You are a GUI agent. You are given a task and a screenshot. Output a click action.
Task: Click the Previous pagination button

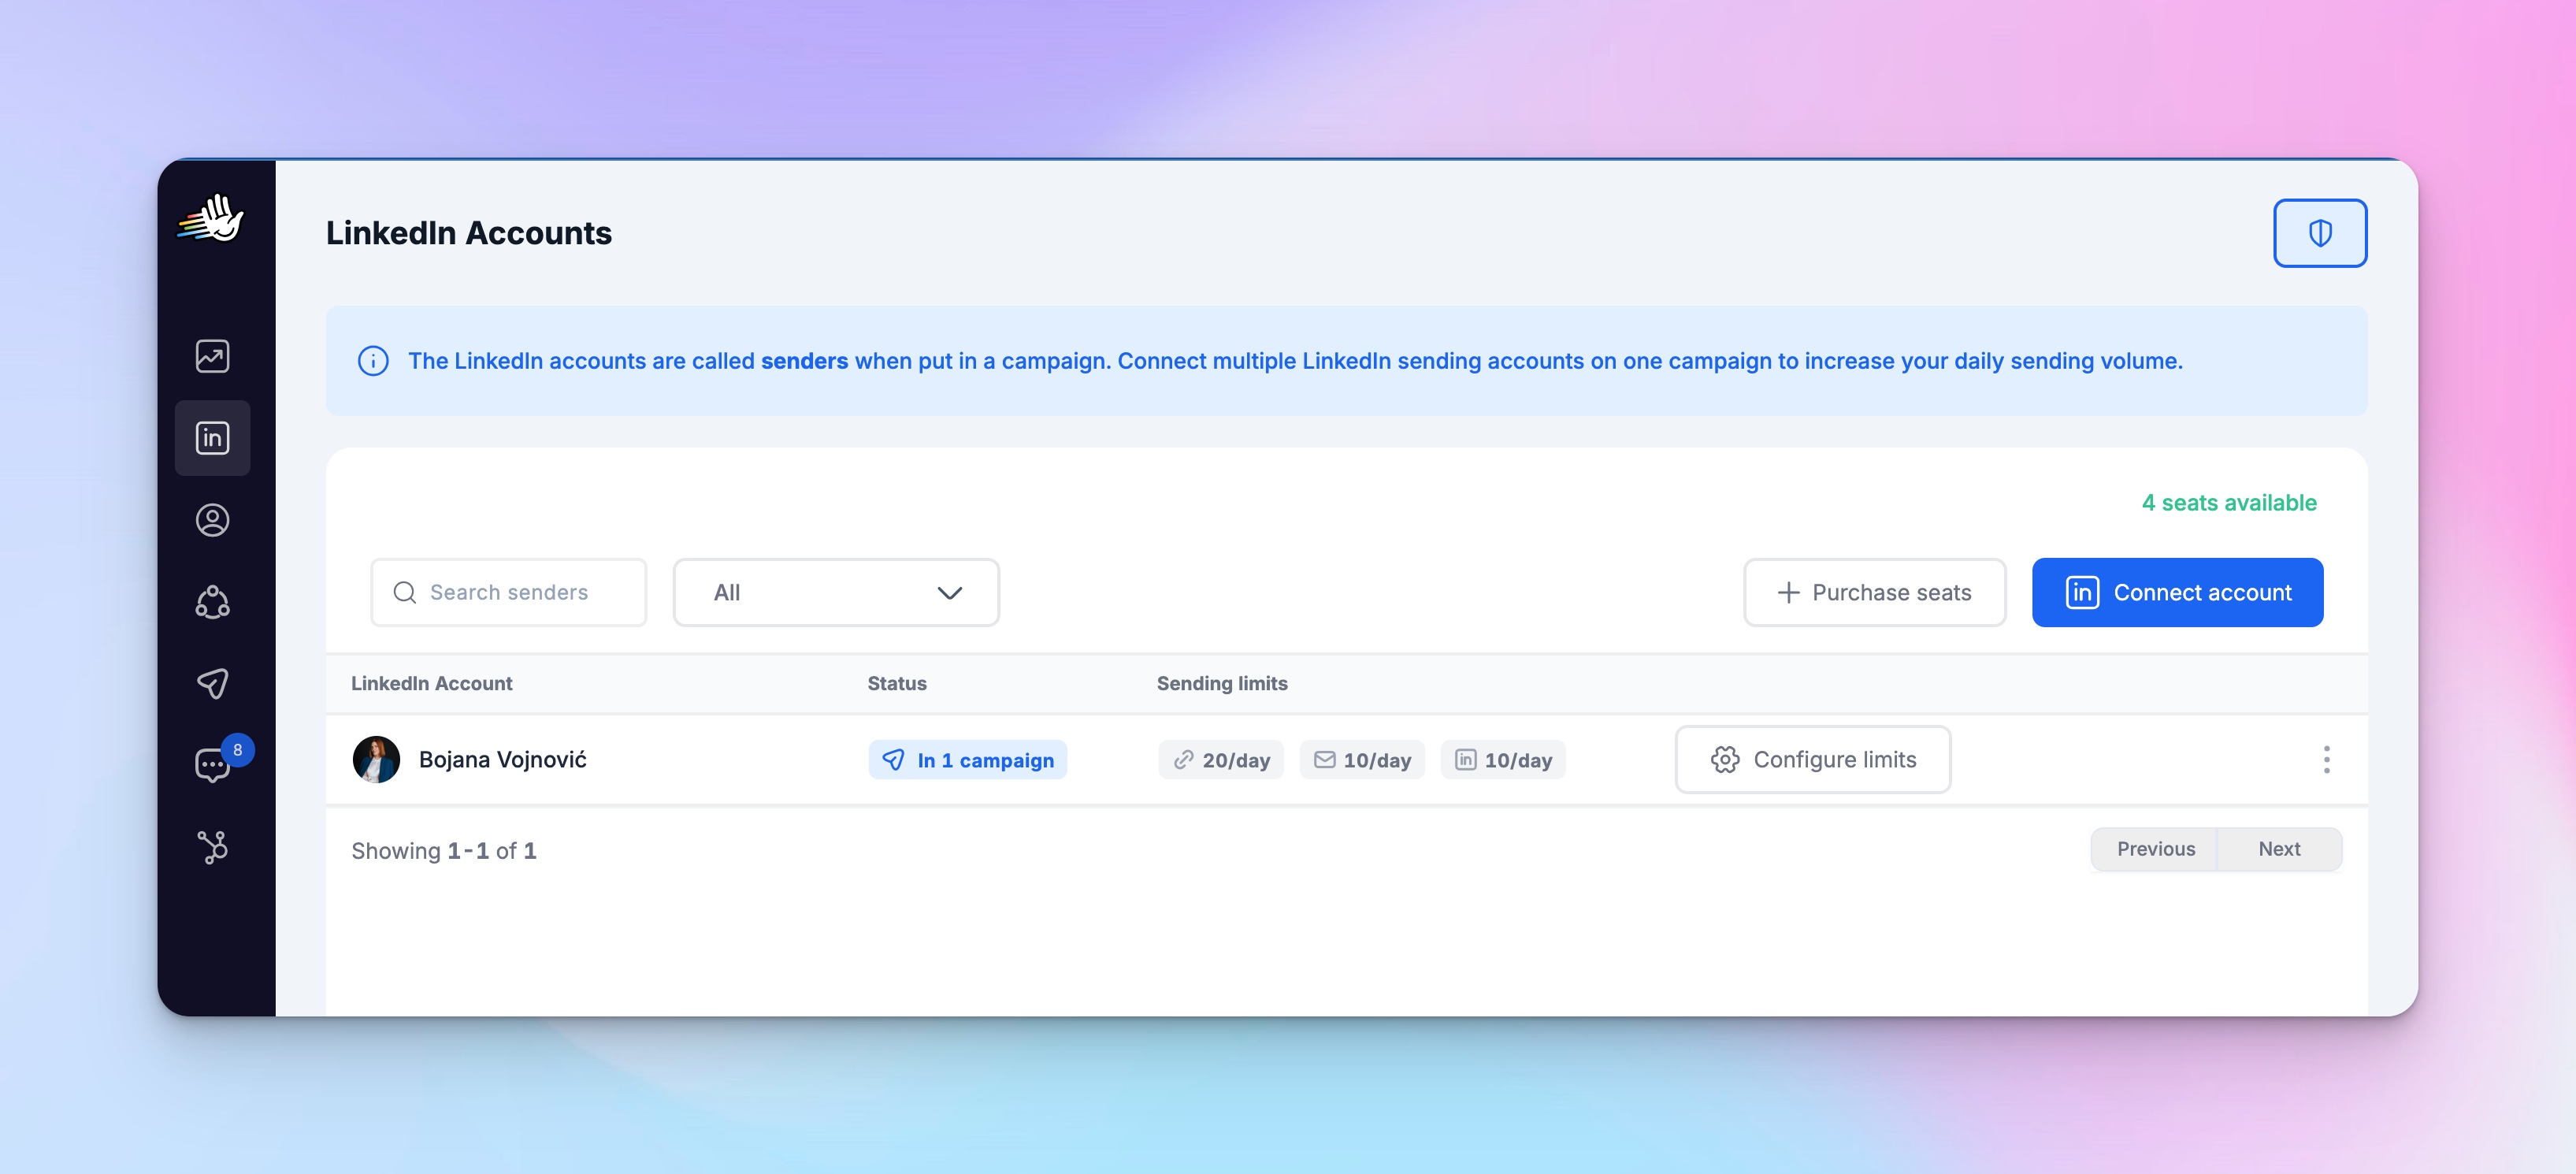[x=2155, y=849]
